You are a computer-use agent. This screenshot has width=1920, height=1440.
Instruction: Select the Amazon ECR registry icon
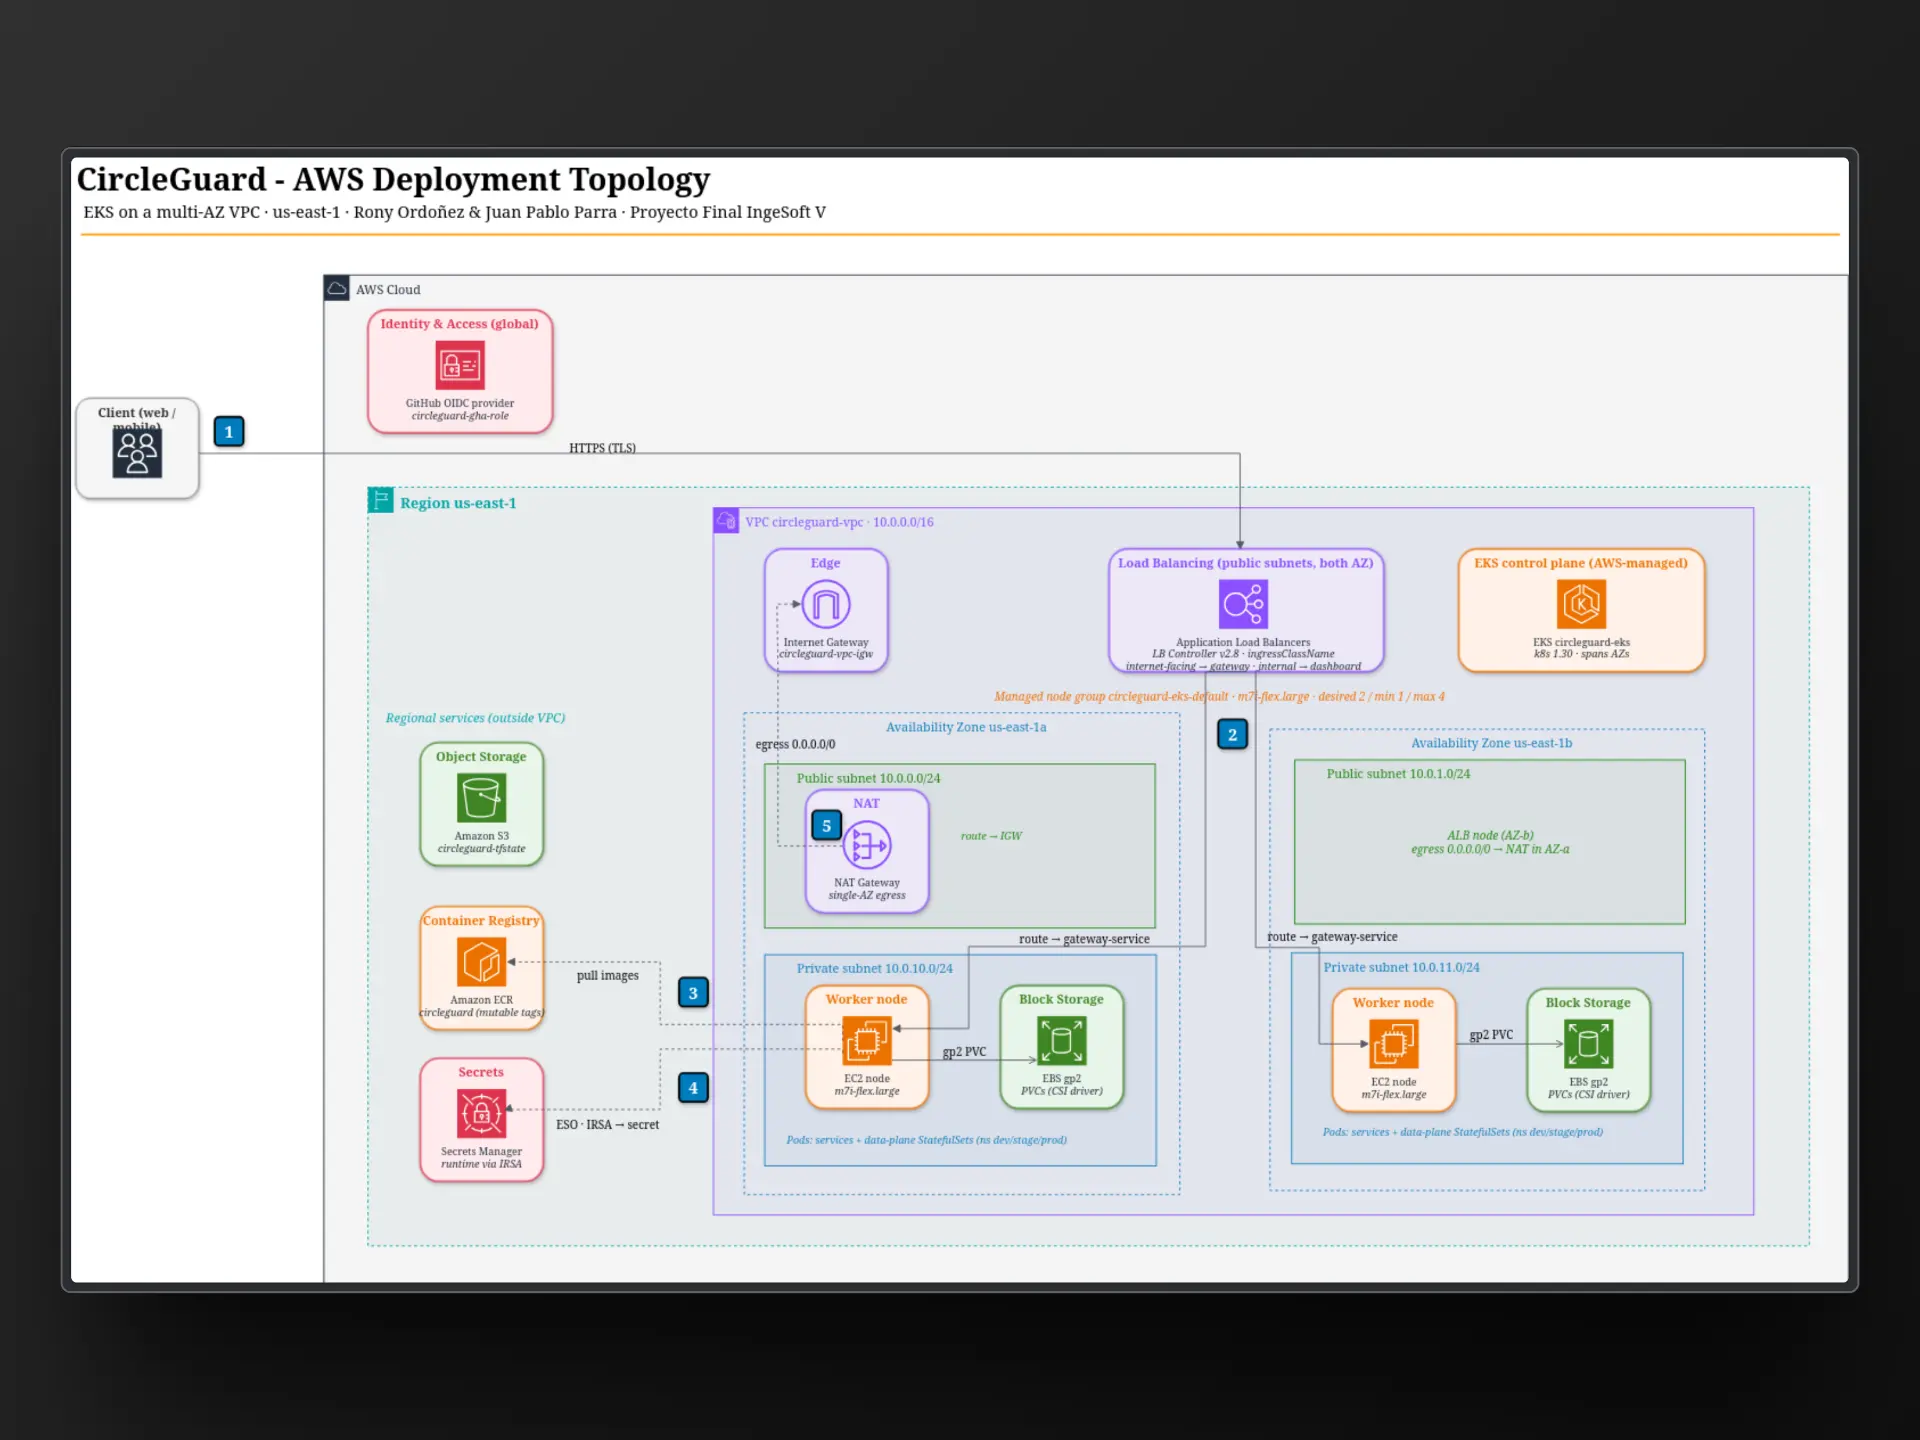tap(481, 962)
